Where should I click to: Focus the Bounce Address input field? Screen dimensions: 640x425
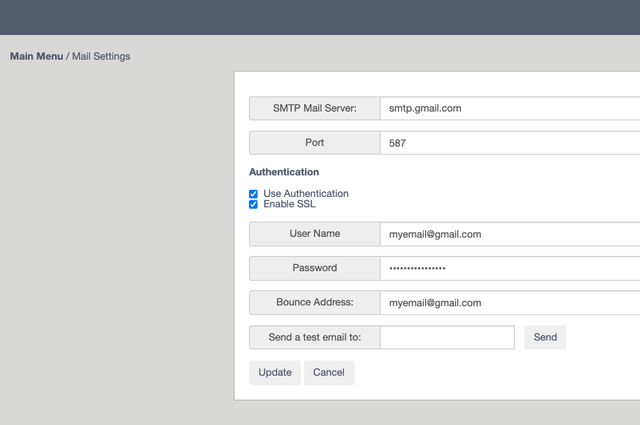coord(510,303)
